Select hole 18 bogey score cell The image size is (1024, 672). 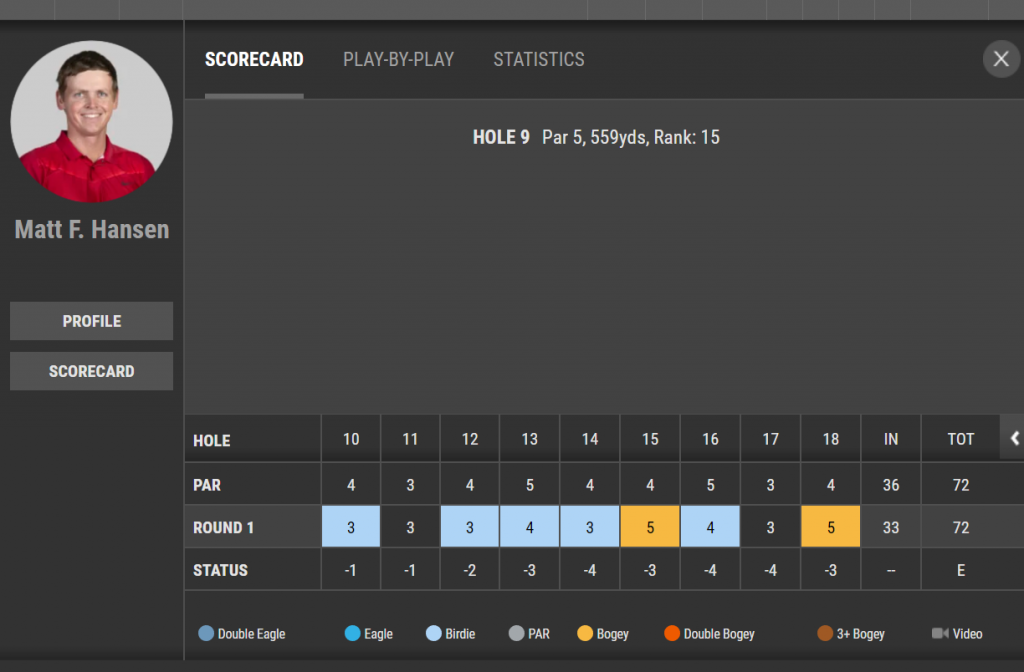coord(831,526)
